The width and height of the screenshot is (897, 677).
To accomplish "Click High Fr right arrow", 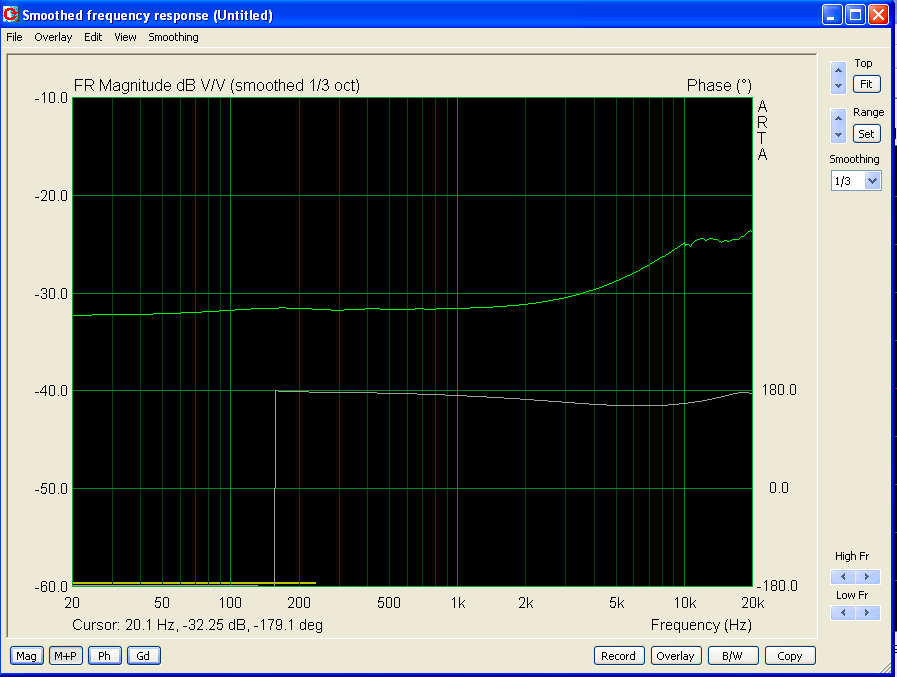I will [867, 576].
